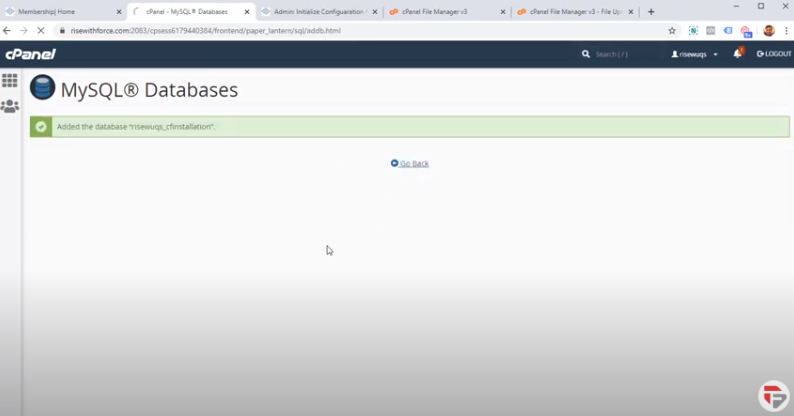Click the MySQL database icon beside title
This screenshot has width=794, height=416.
point(42,89)
